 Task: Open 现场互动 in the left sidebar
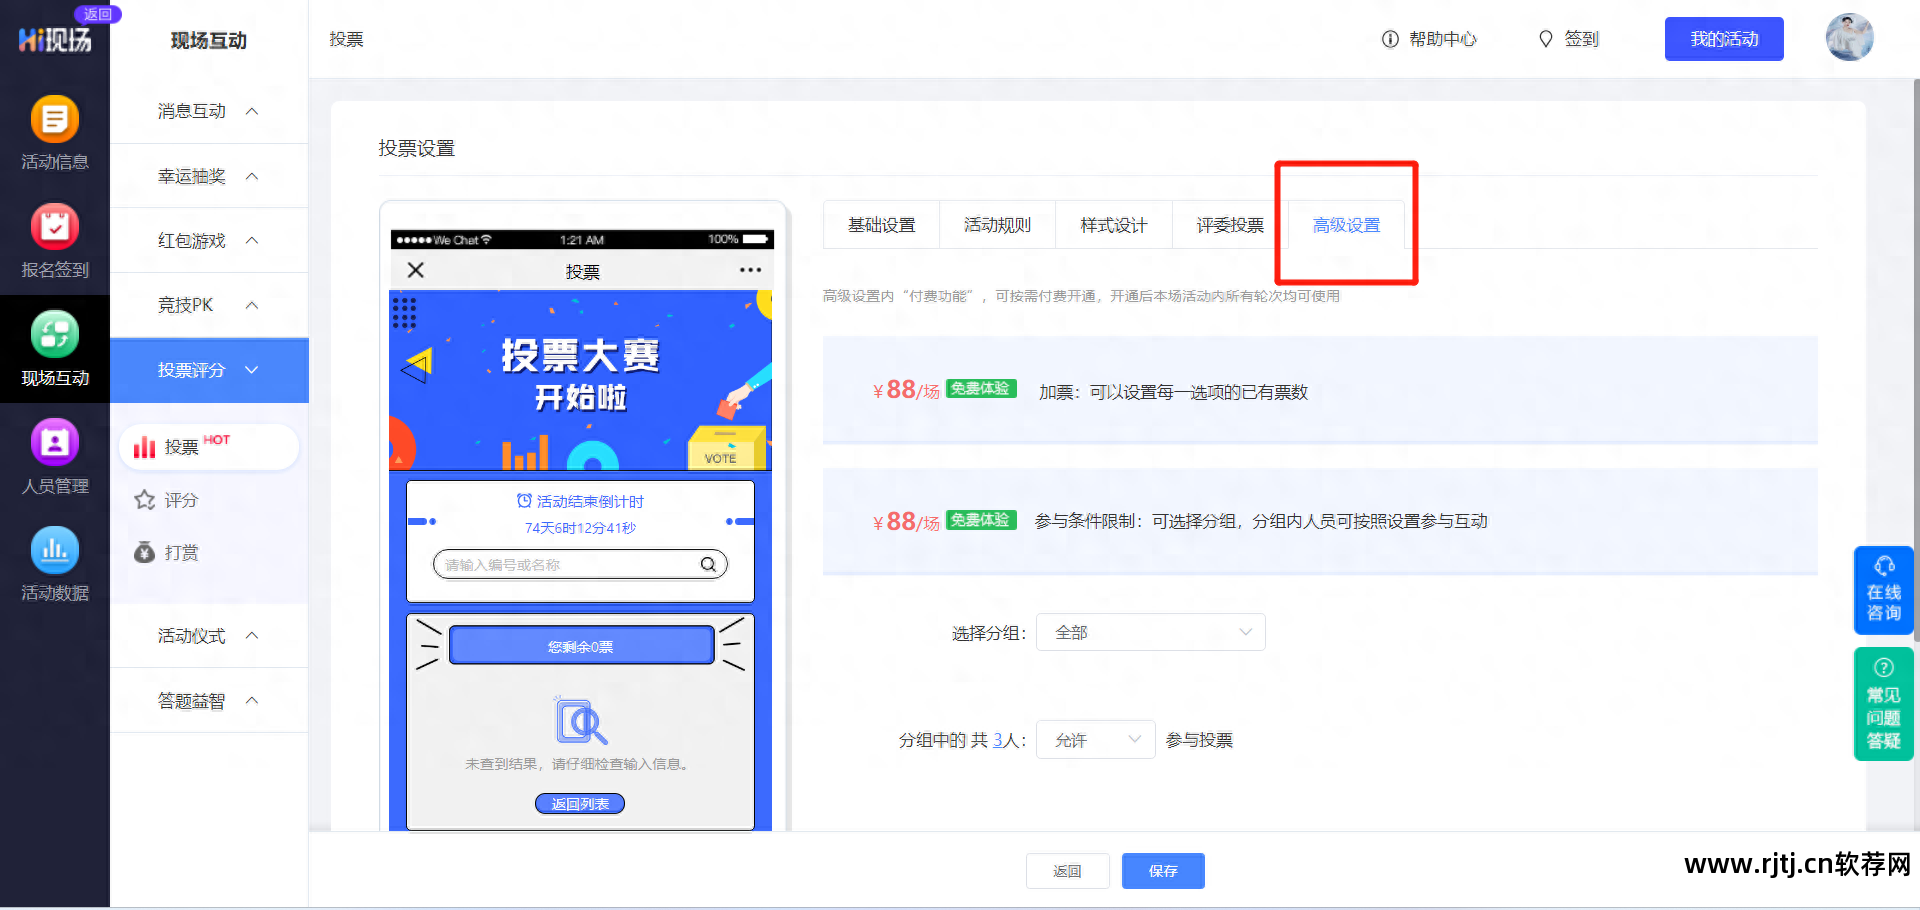click(x=55, y=350)
